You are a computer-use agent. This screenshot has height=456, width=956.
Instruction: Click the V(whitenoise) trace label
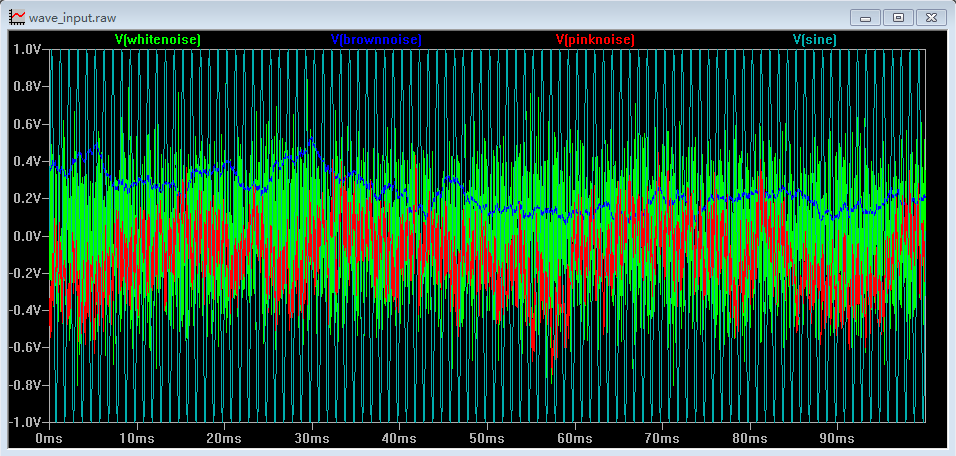pyautogui.click(x=158, y=40)
